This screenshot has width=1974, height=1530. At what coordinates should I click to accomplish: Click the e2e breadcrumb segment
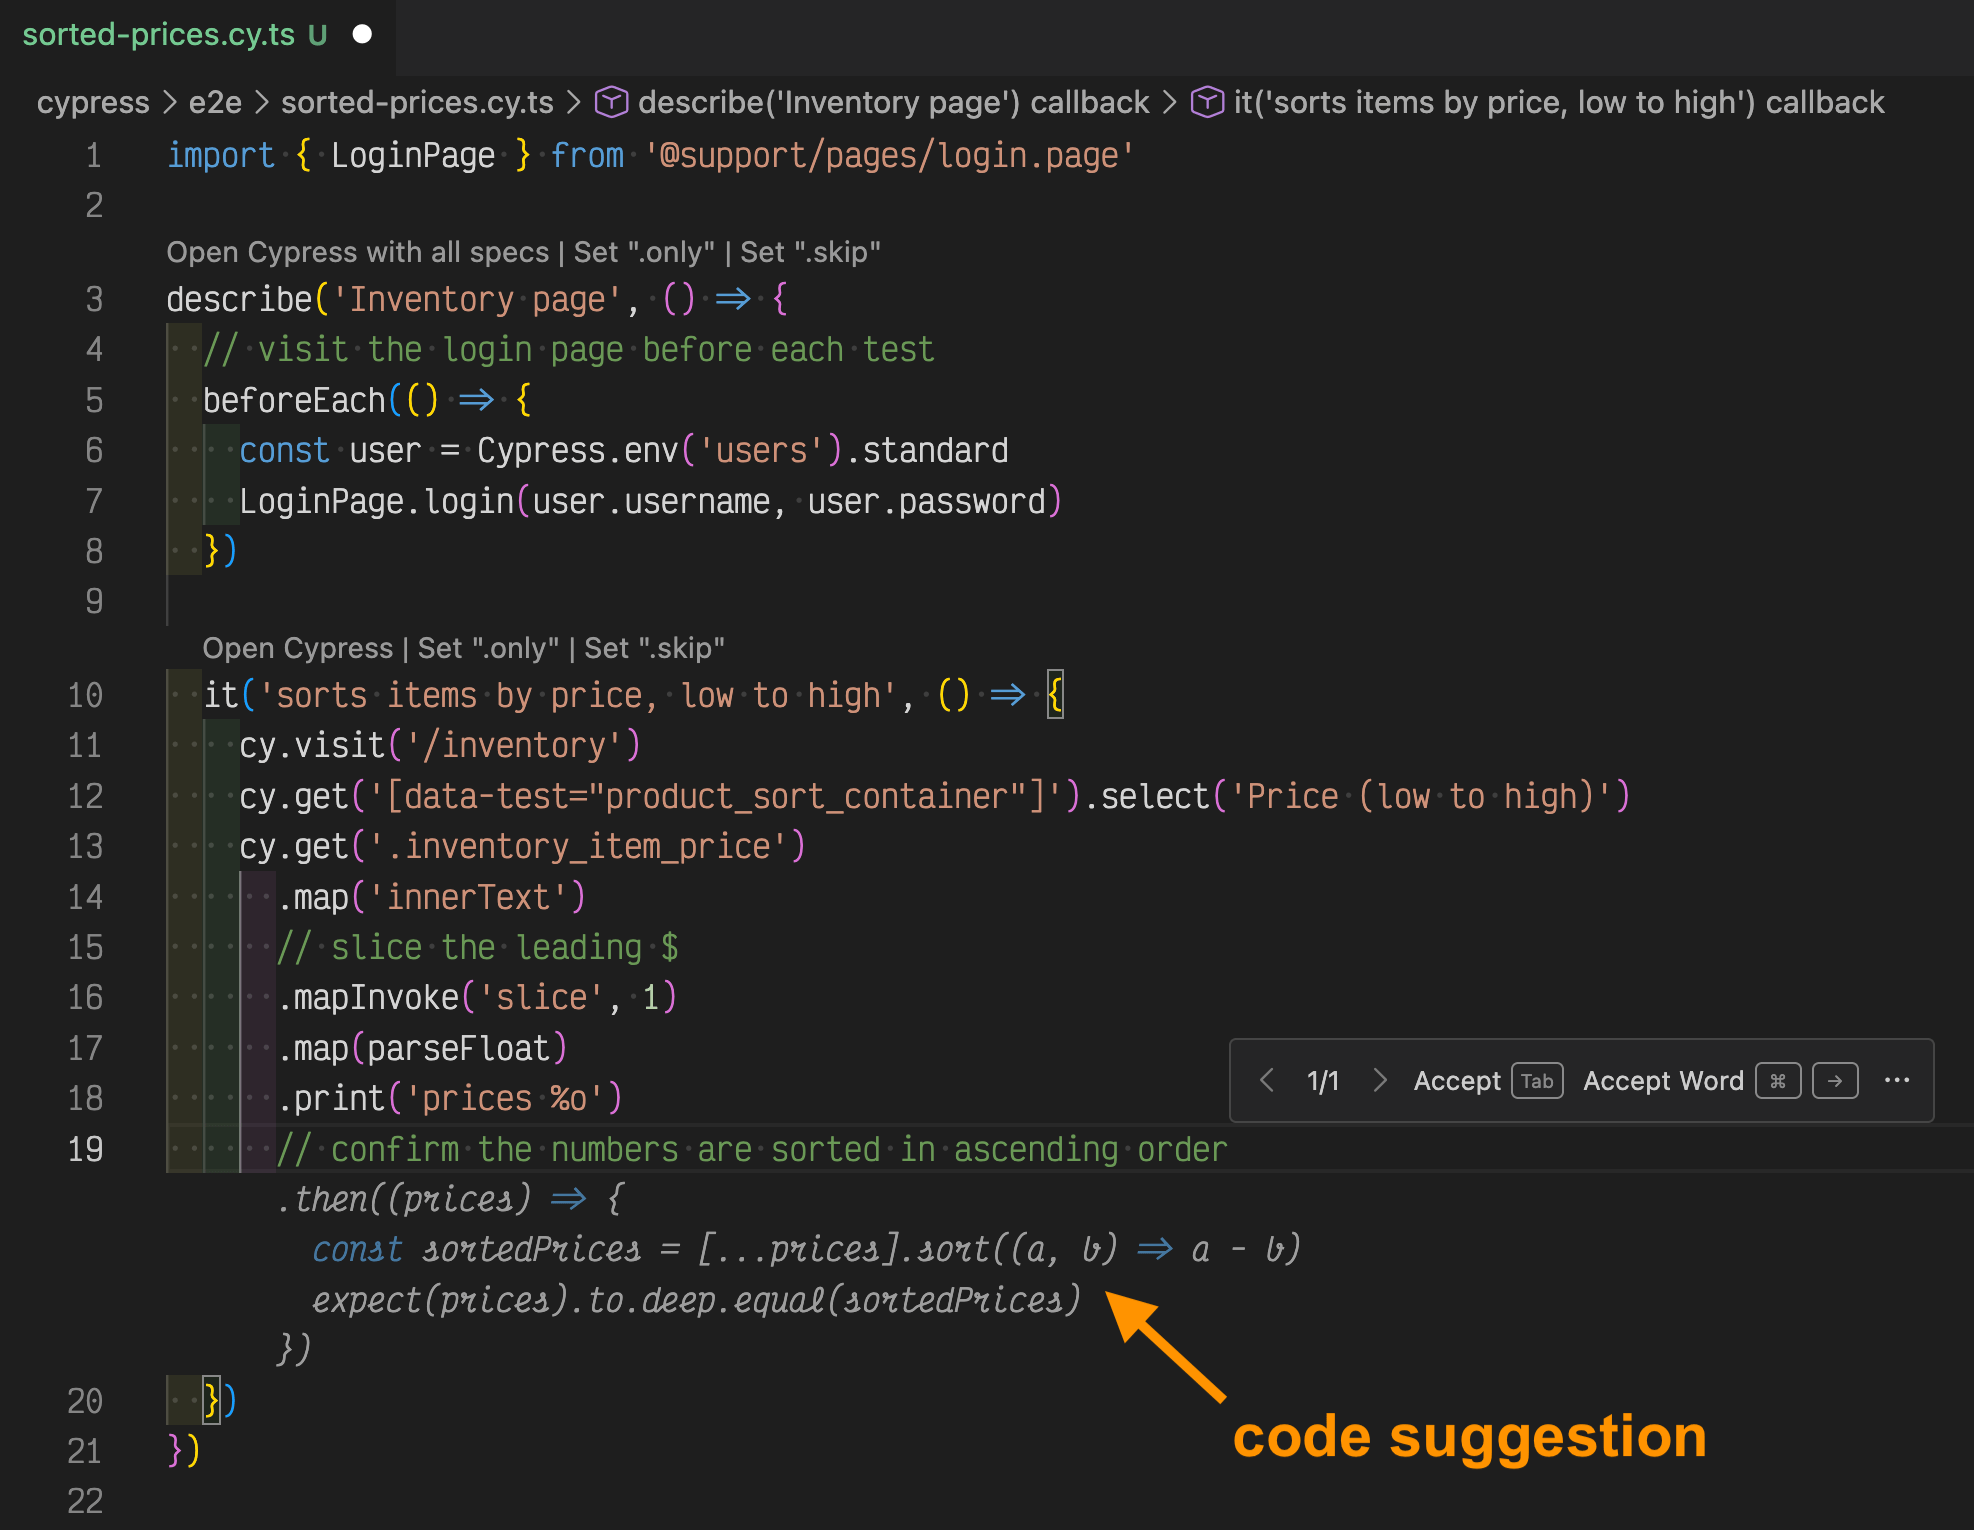point(215,102)
